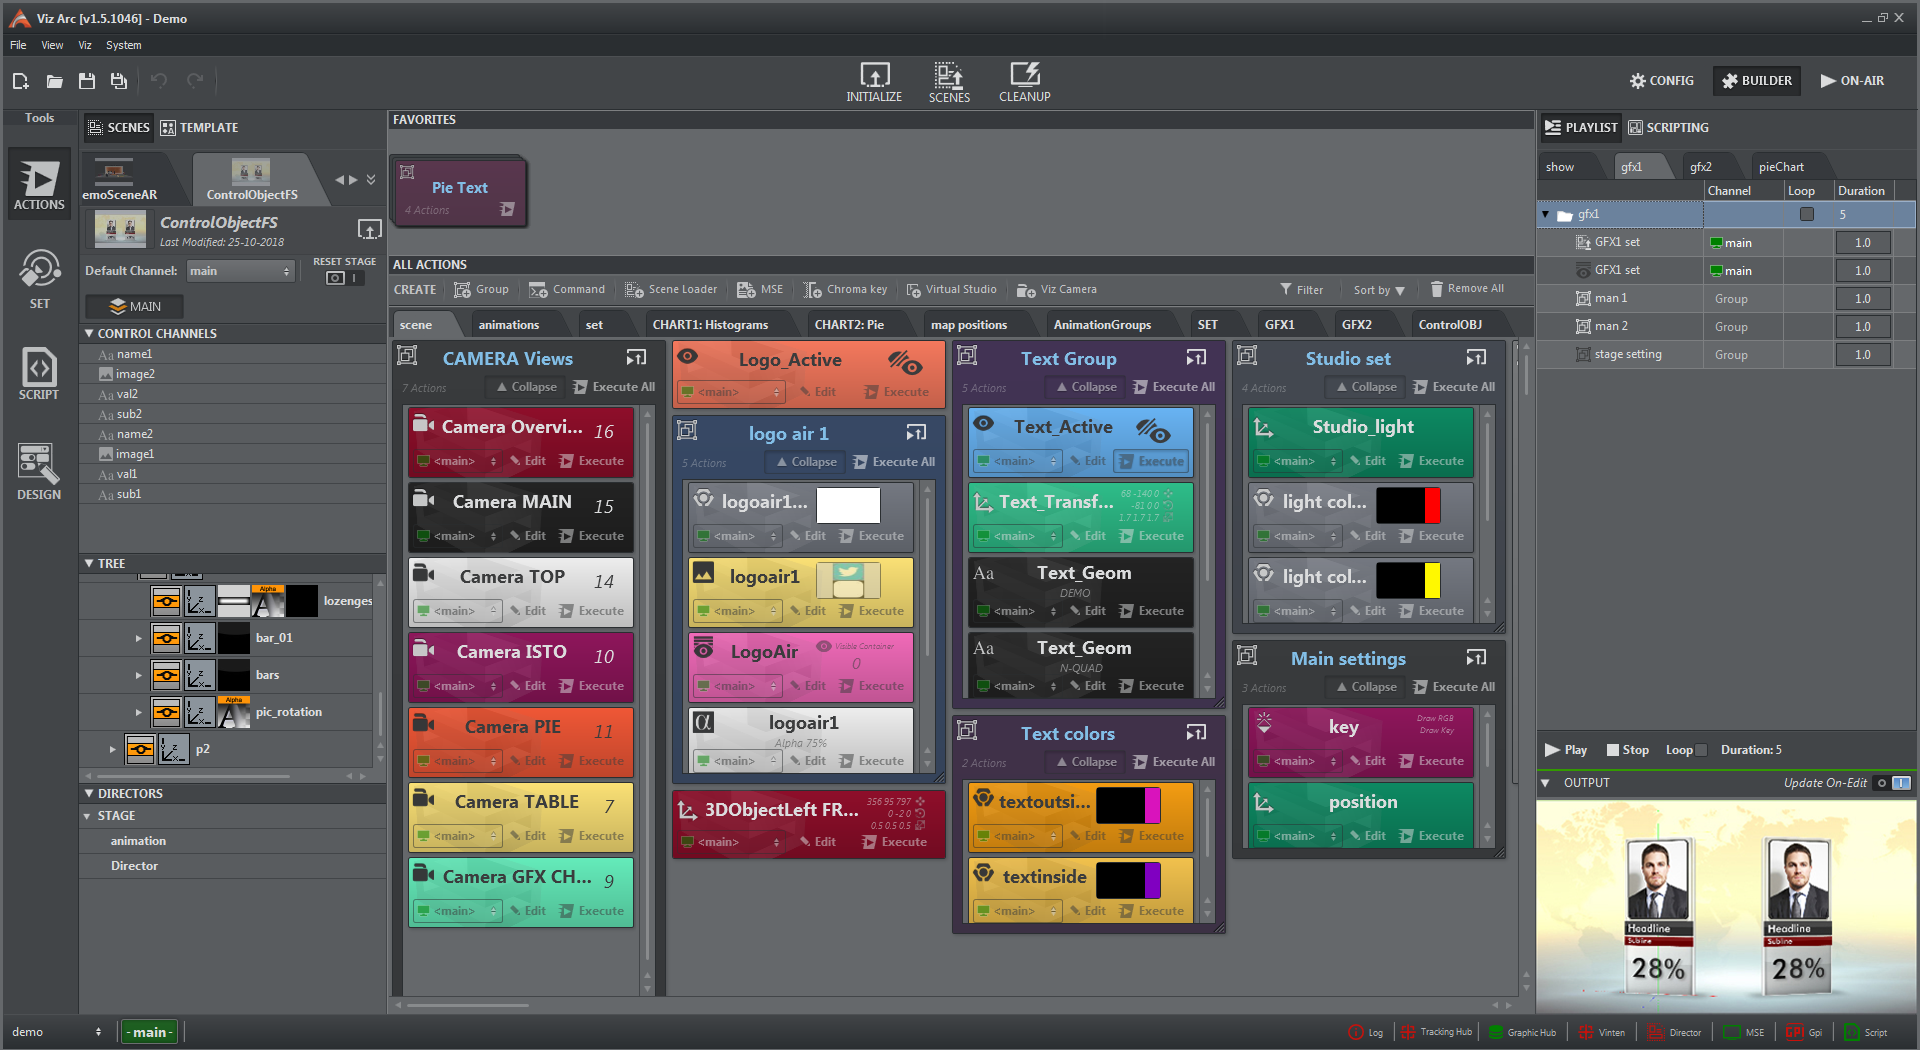1920x1050 pixels.
Task: Click the Save project icon
Action: [x=87, y=81]
